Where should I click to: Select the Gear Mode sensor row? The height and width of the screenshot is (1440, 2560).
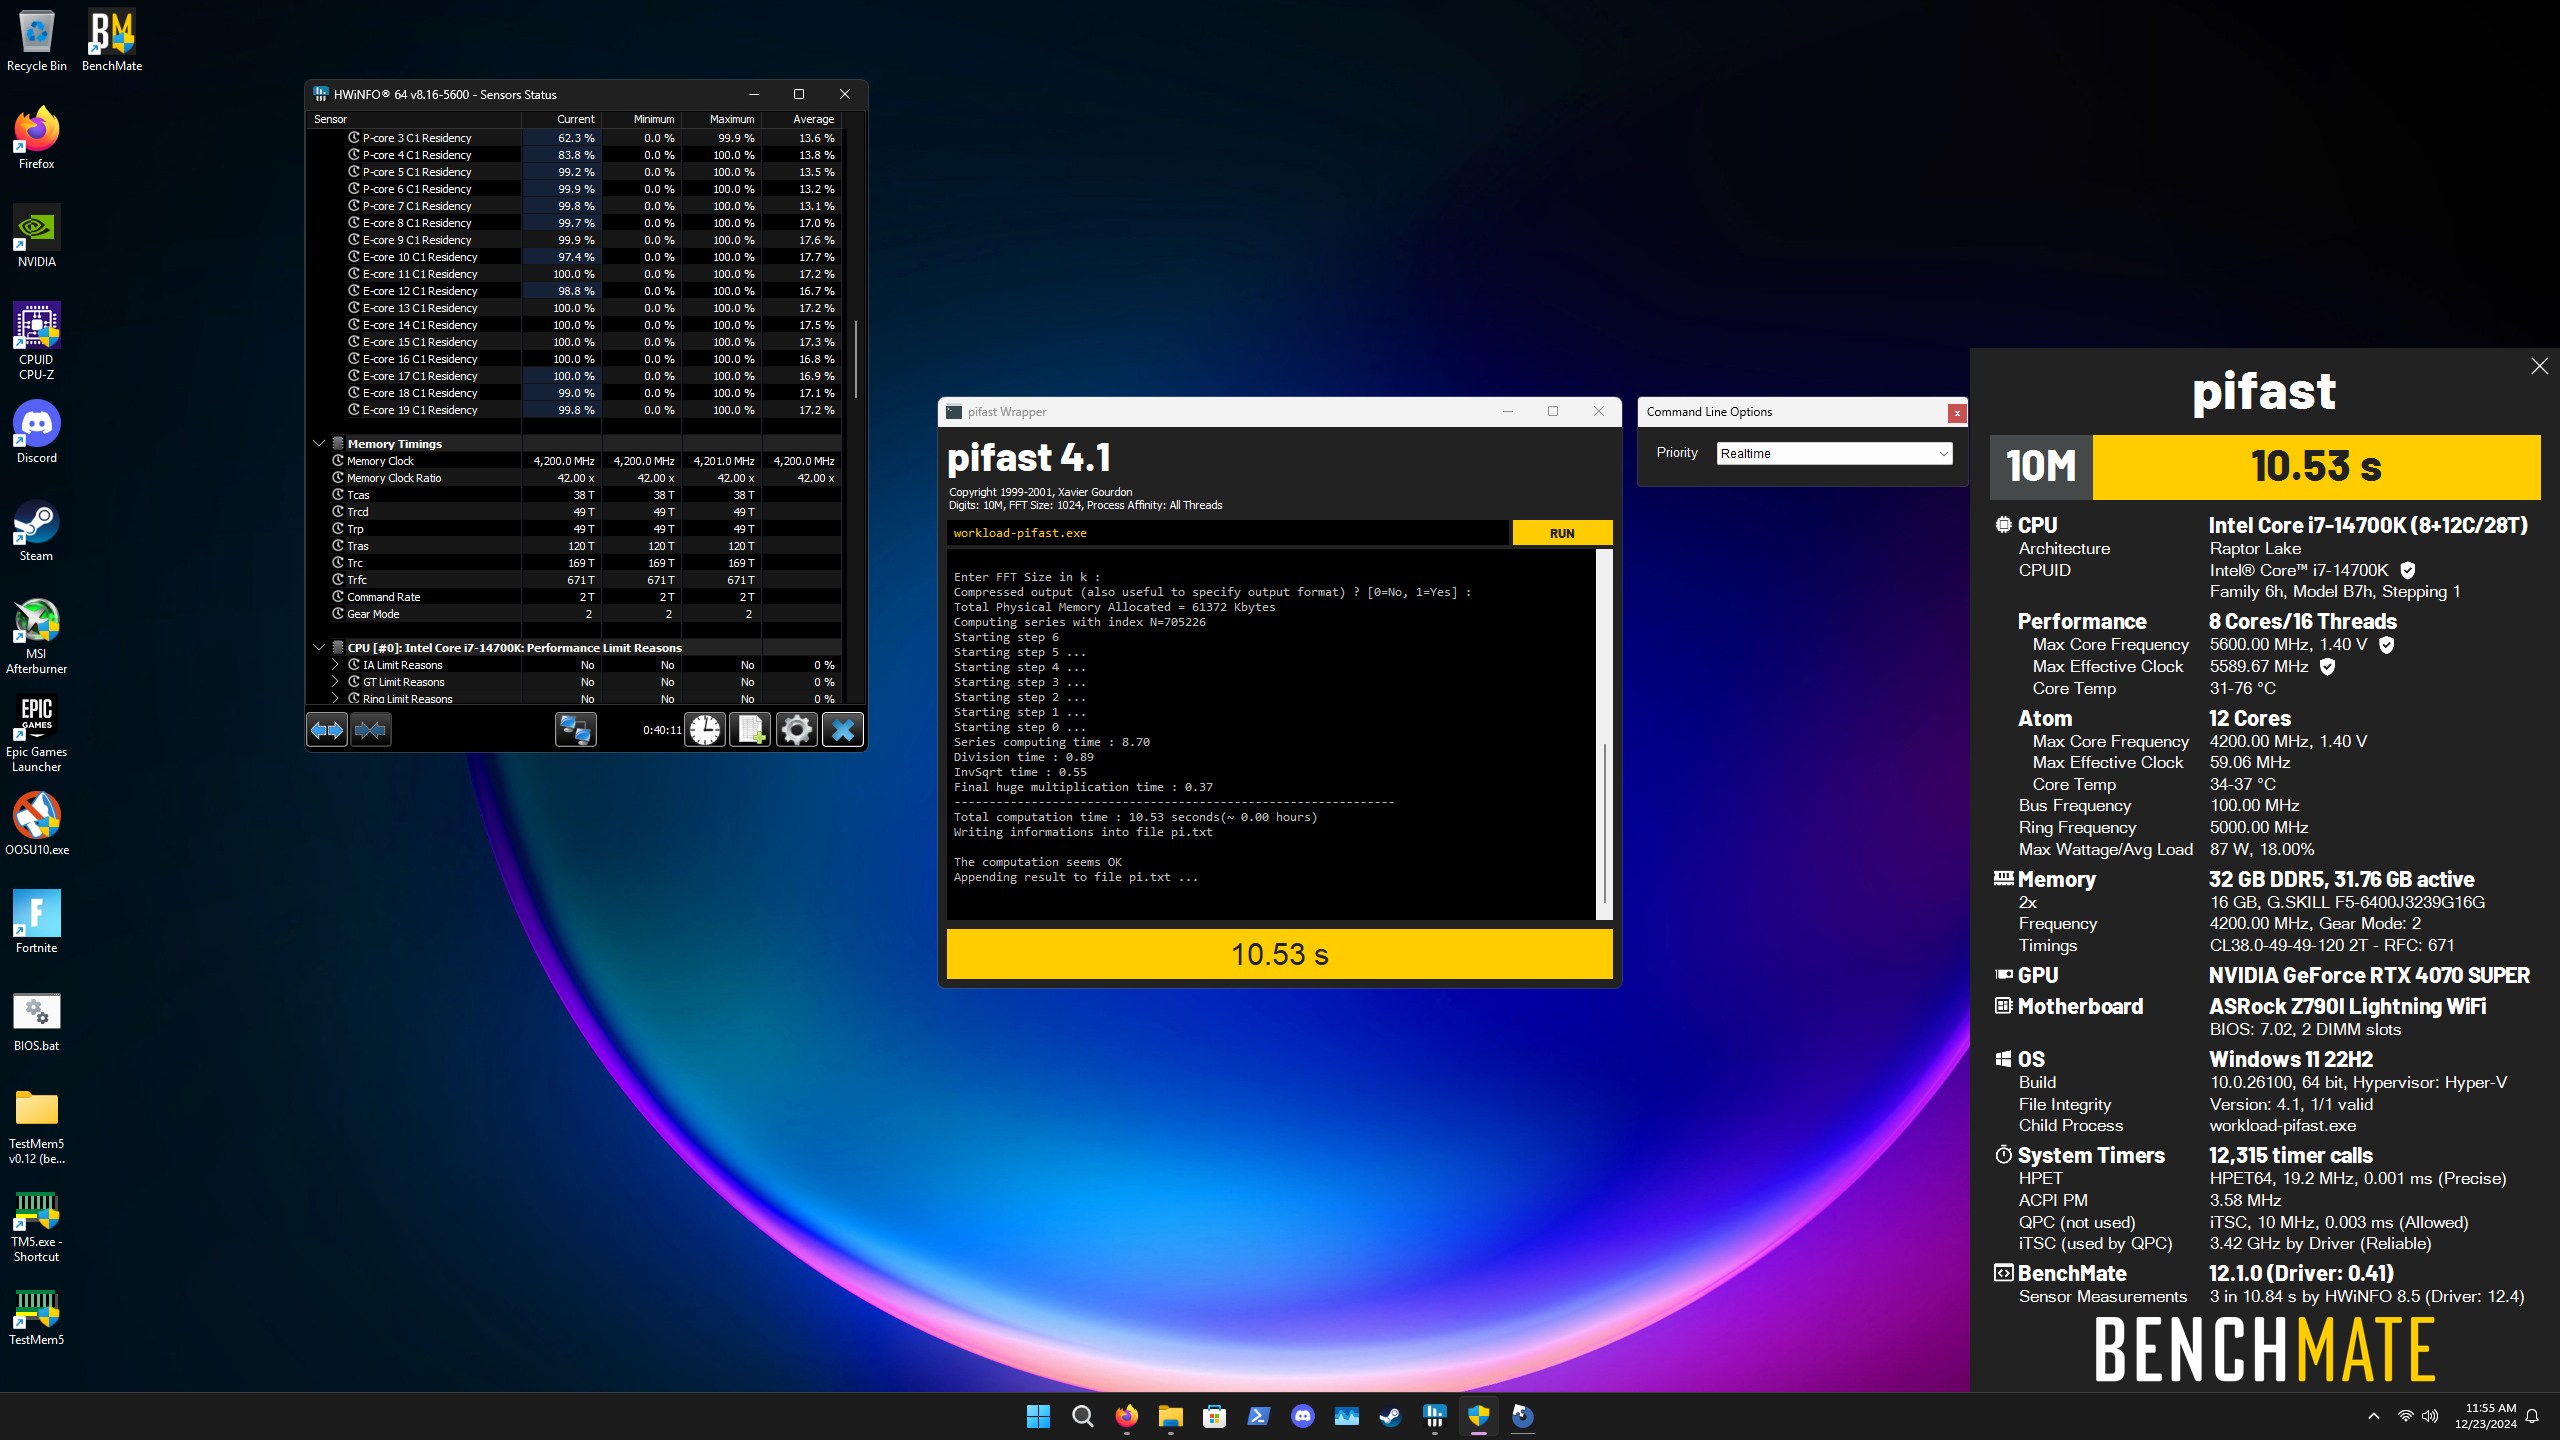point(574,614)
